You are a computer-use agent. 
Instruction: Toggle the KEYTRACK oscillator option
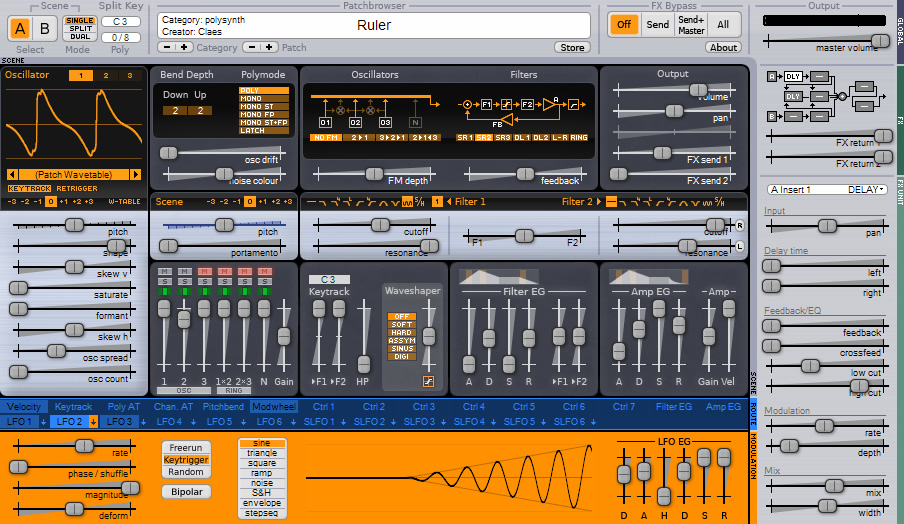pos(29,189)
